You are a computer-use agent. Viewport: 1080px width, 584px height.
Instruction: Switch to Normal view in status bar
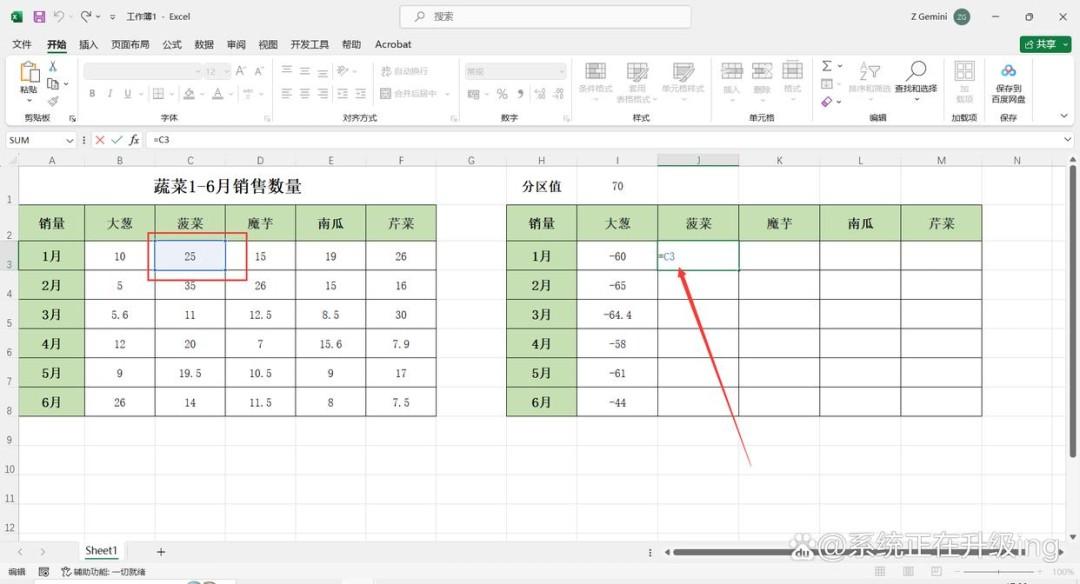880,572
